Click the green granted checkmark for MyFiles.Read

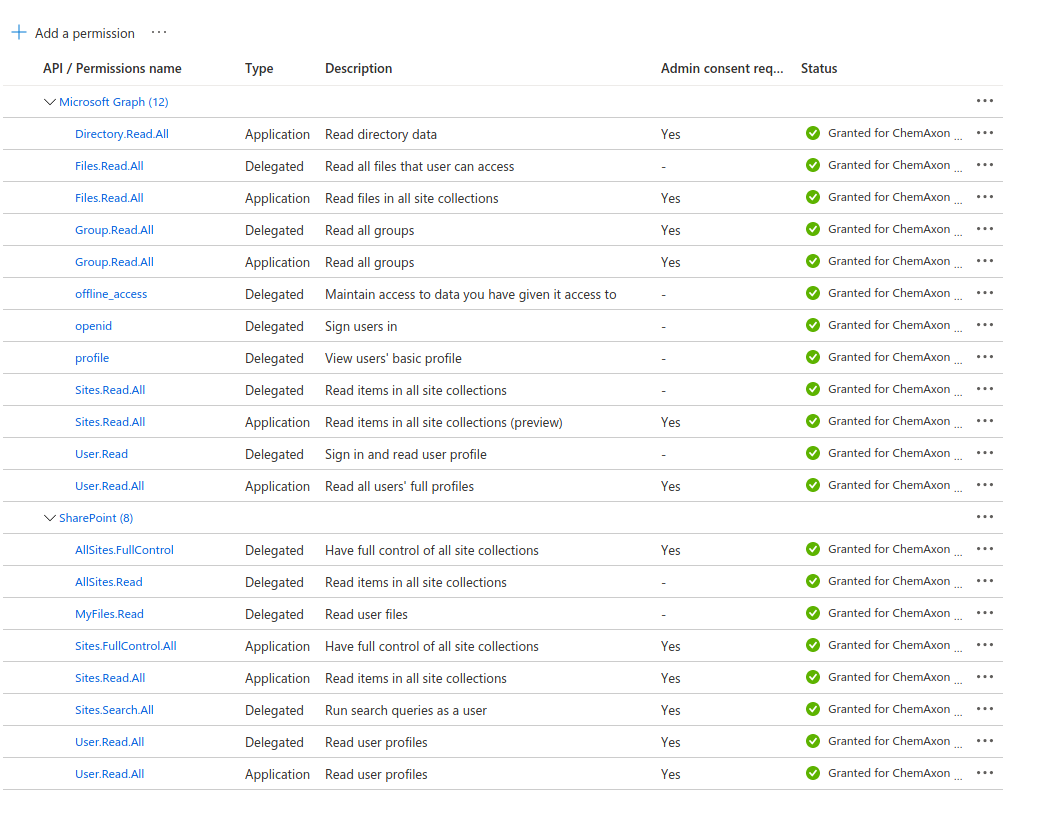coord(813,613)
